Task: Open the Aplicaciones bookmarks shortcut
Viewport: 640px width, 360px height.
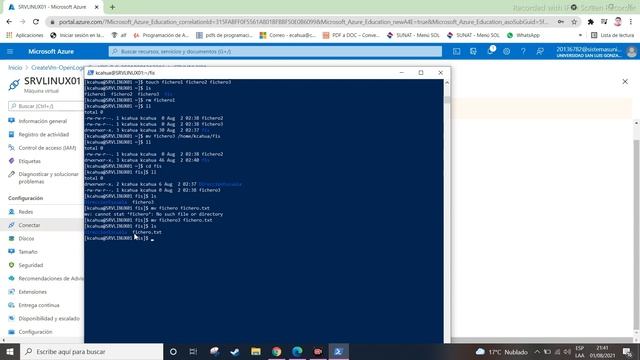Action: [24, 36]
